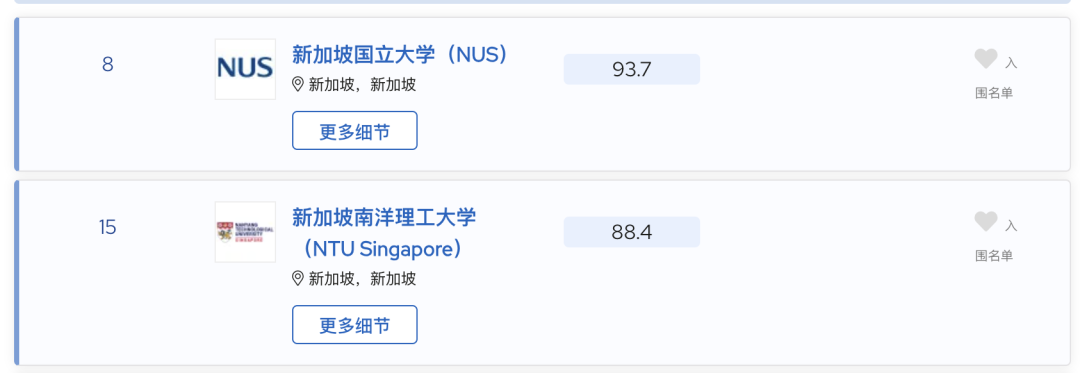
Task: Click 更多细节 button for NUS
Action: tap(355, 130)
